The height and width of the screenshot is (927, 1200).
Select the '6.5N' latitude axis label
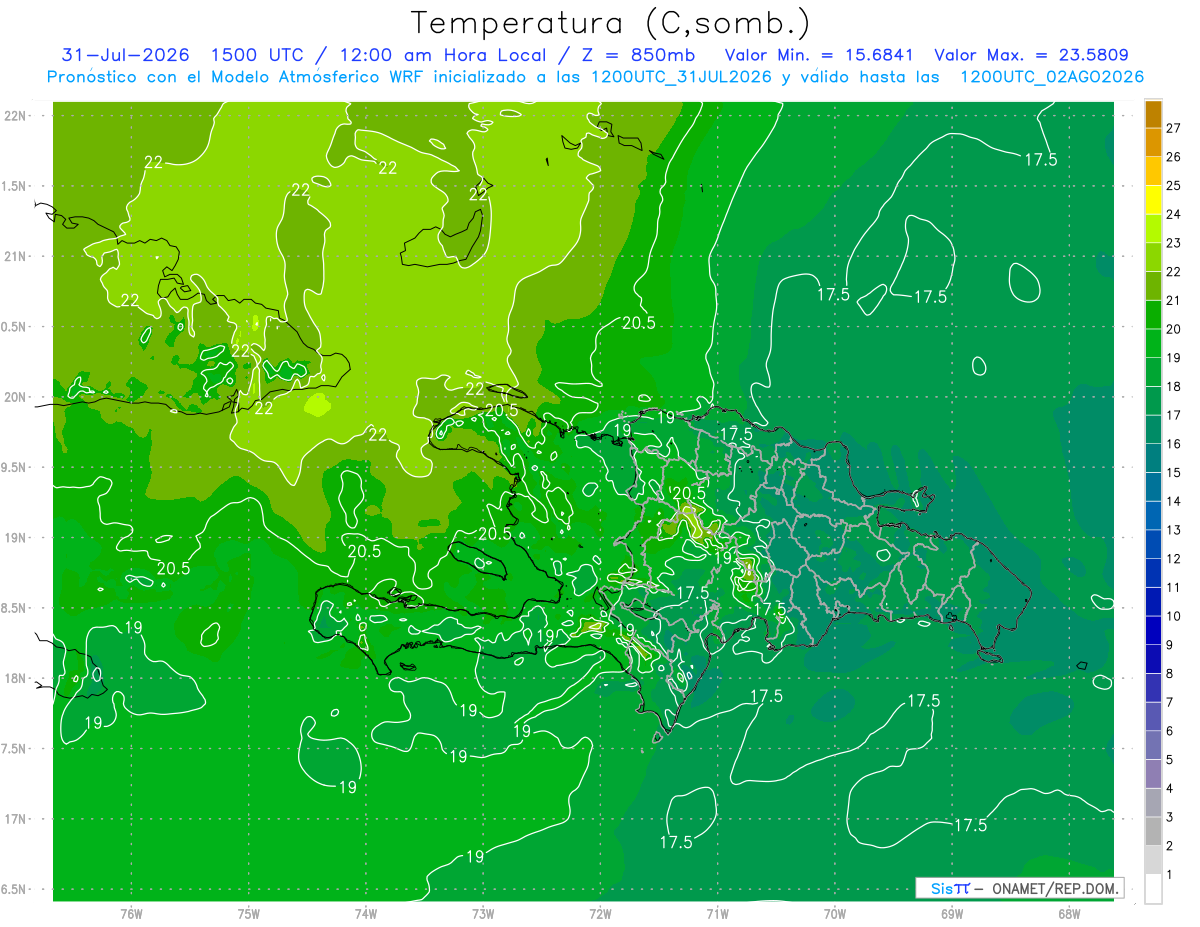pyautogui.click(x=14, y=889)
